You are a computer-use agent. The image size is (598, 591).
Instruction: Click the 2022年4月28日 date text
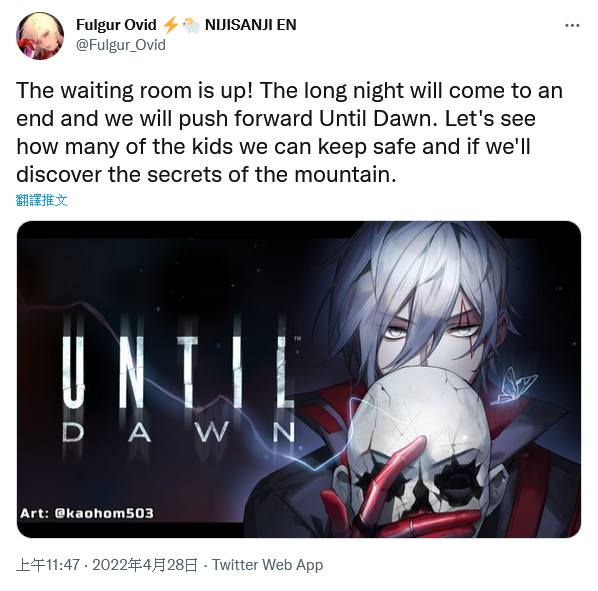point(145,565)
